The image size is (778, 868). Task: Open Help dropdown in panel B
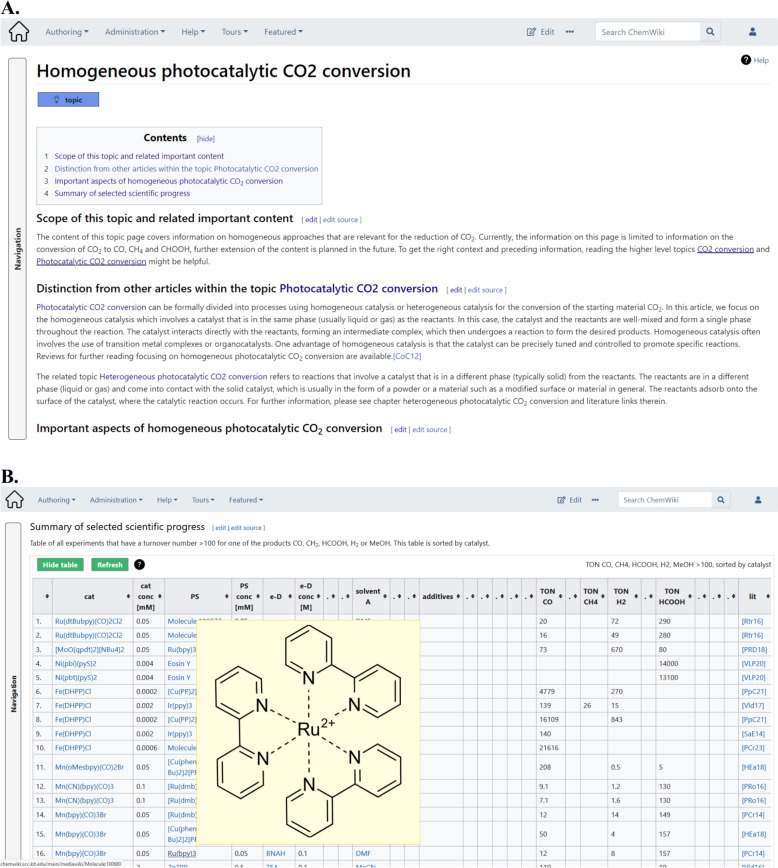coord(167,500)
